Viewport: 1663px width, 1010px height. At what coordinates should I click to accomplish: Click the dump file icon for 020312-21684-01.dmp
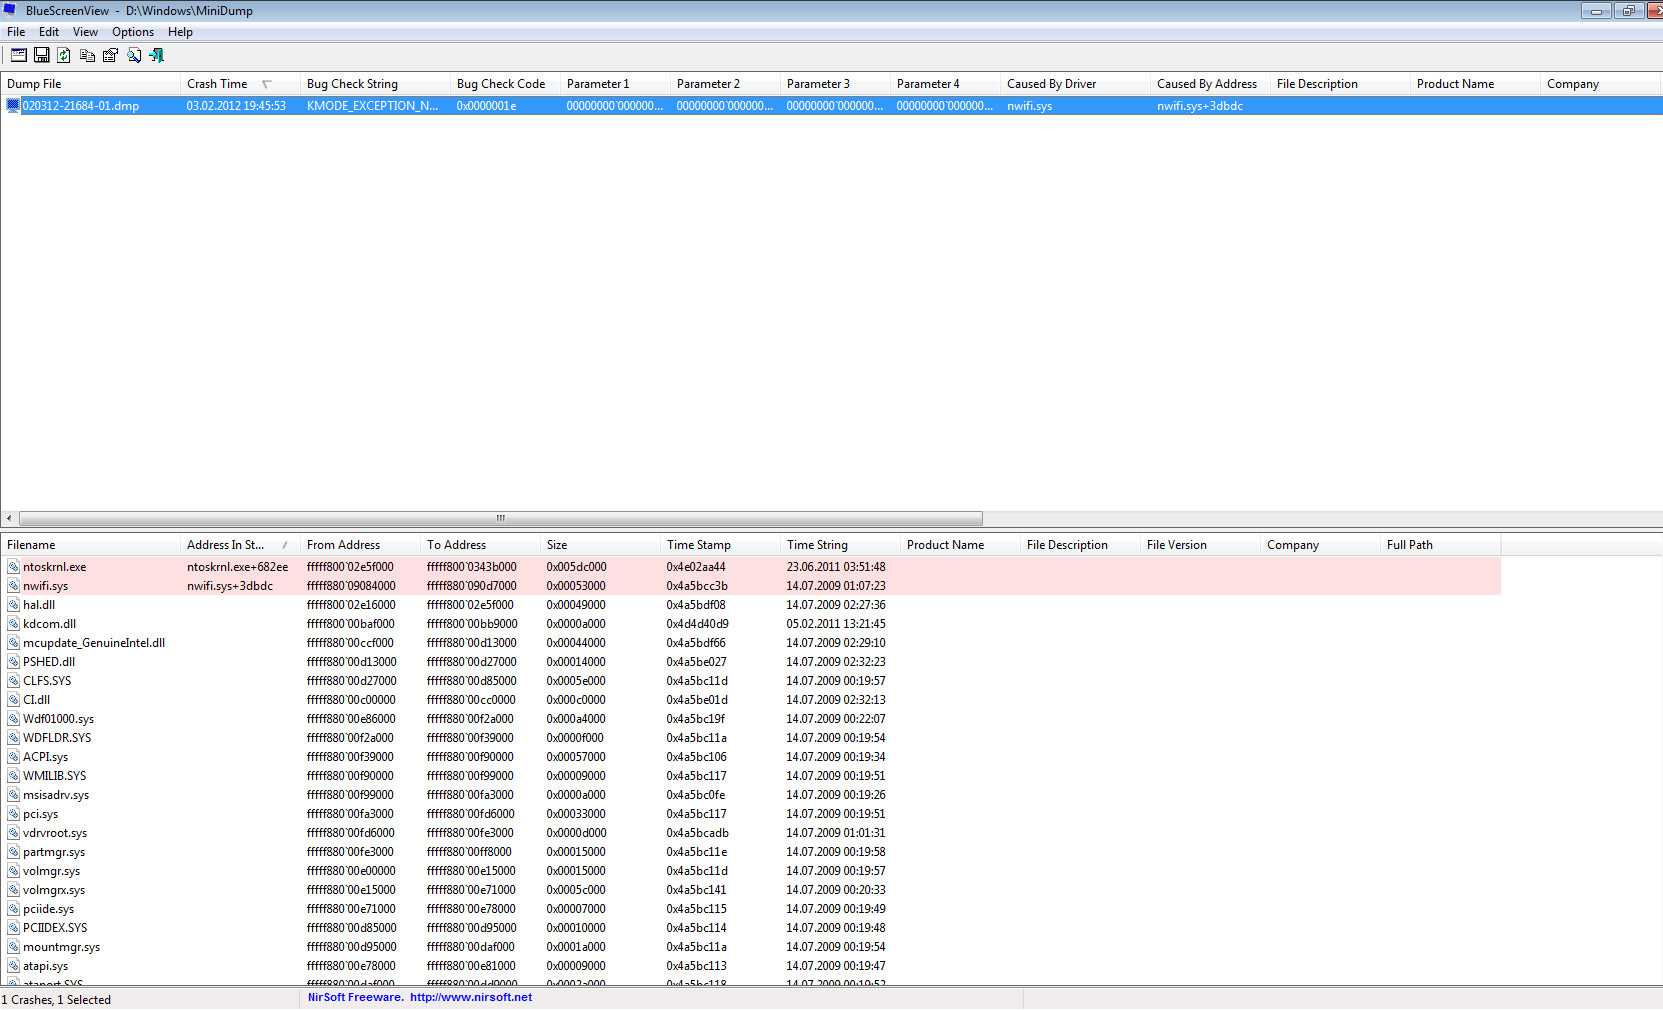pyautogui.click(x=13, y=105)
